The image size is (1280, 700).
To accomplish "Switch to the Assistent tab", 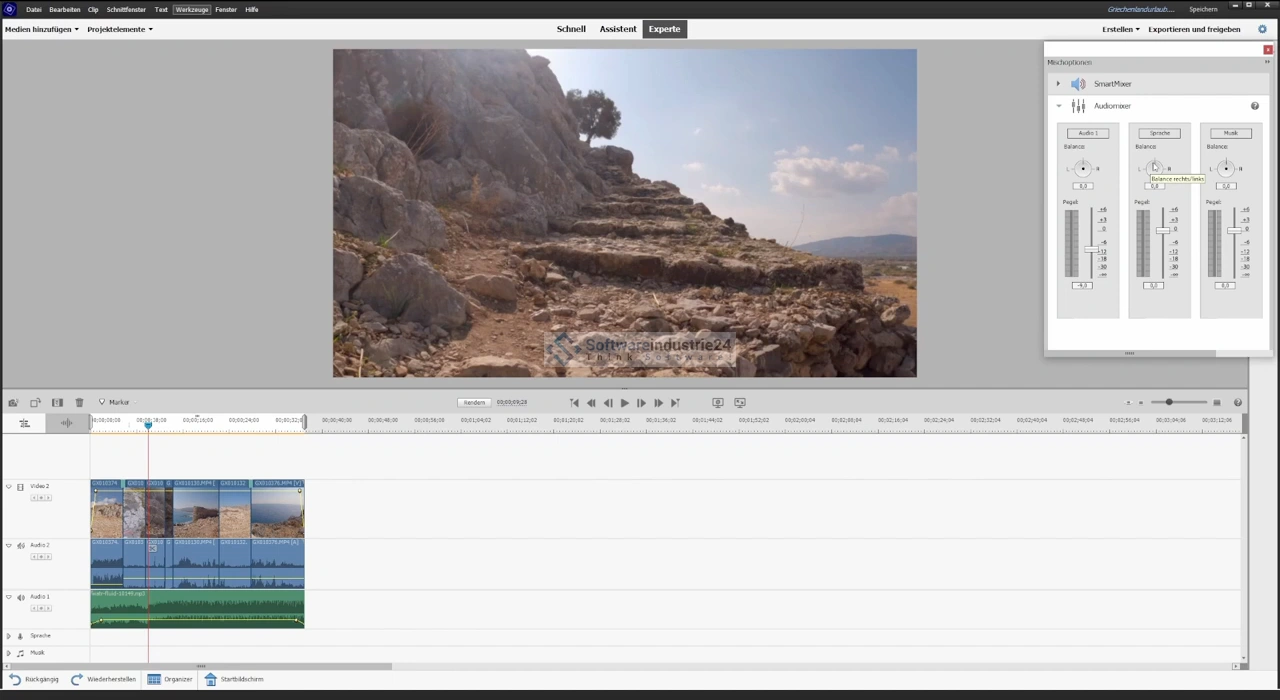I will point(617,29).
